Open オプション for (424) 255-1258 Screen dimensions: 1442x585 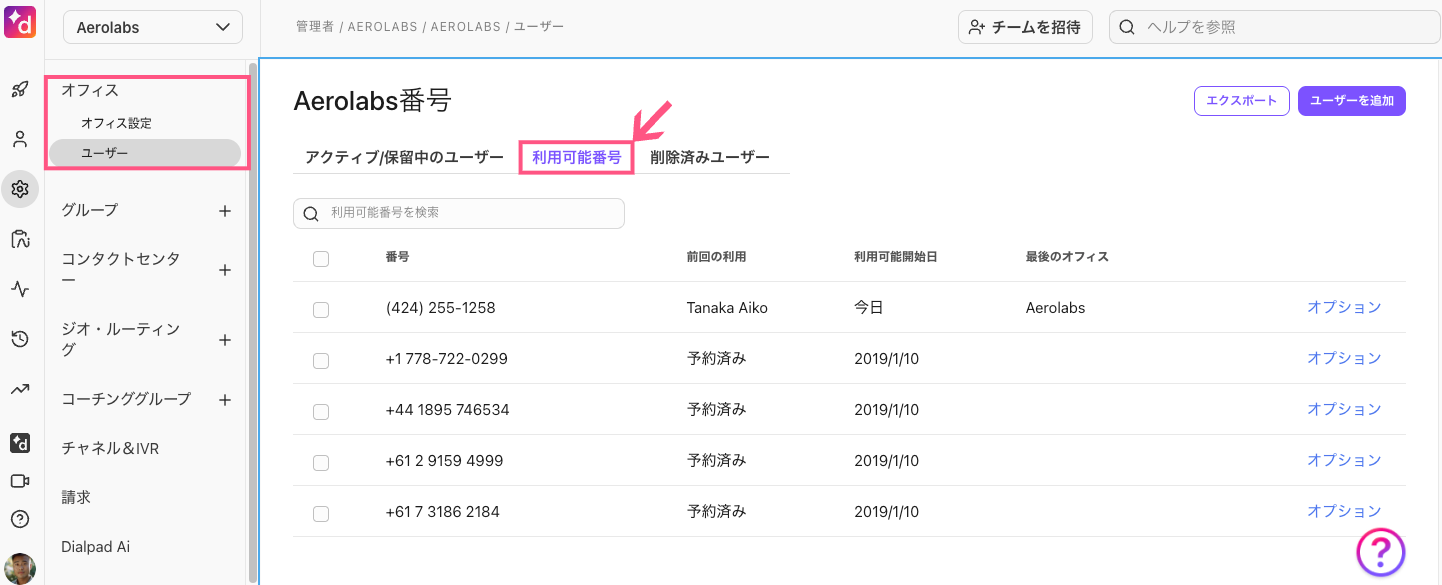[x=1344, y=307]
